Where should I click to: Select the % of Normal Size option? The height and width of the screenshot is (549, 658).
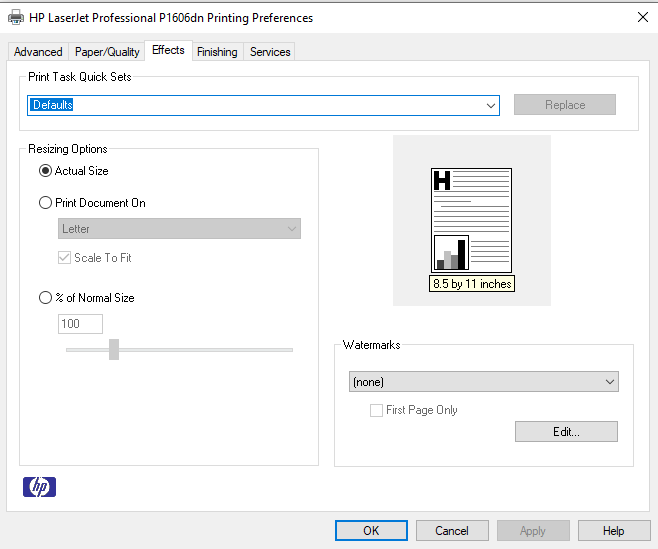[x=45, y=298]
